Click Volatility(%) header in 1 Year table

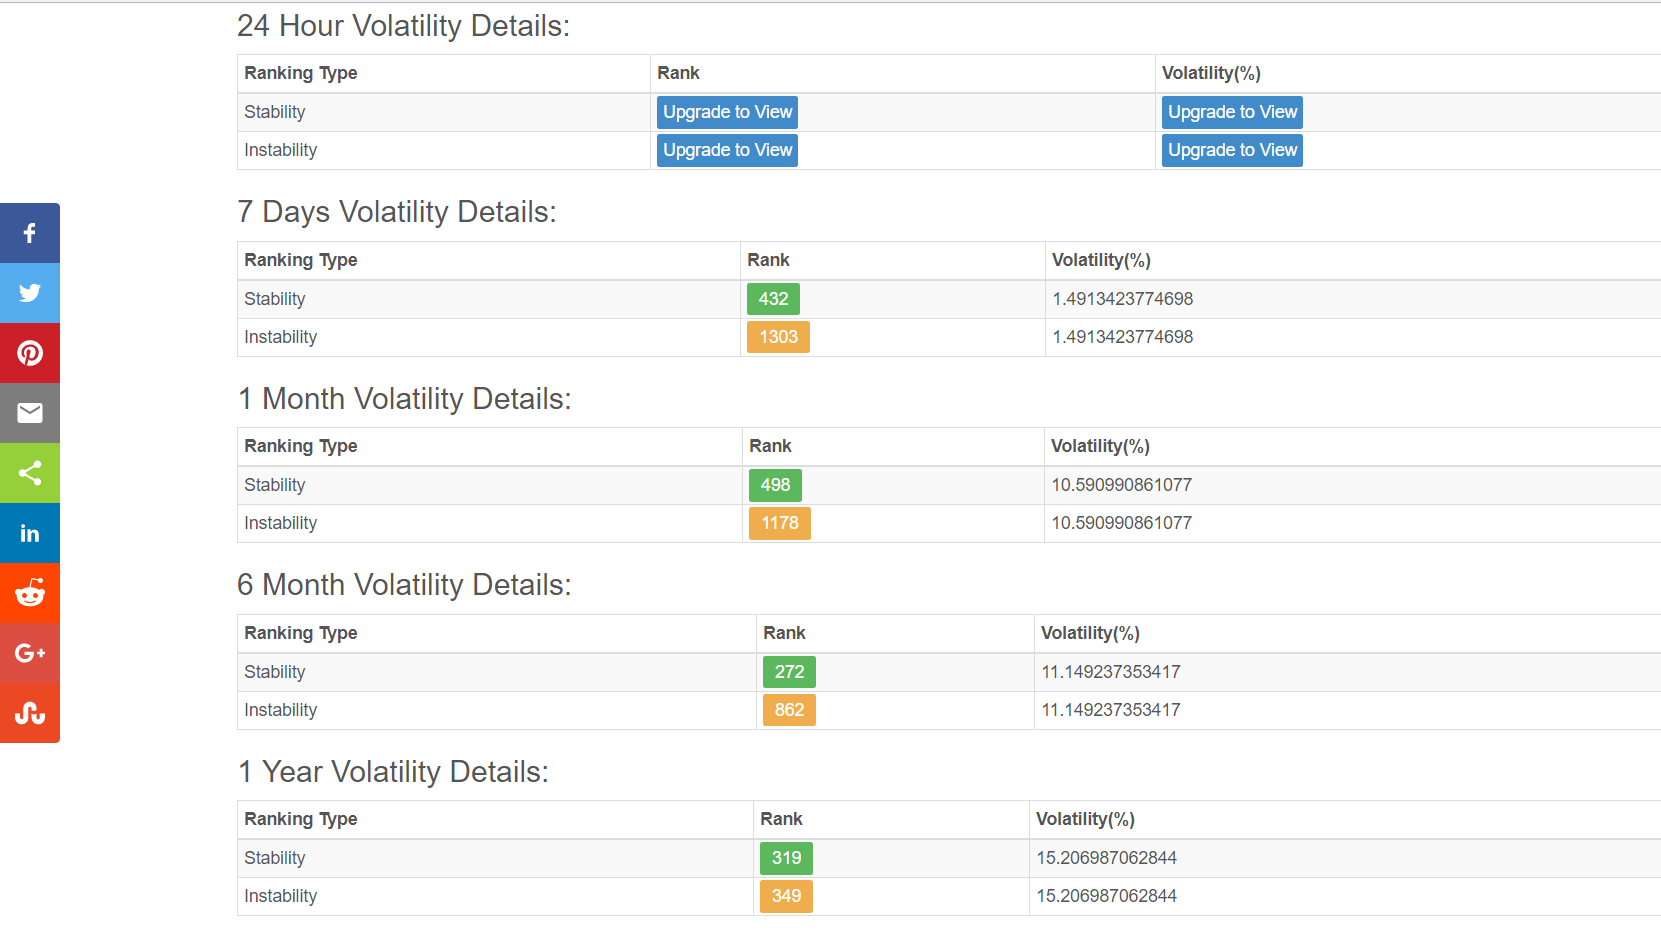click(x=1085, y=819)
